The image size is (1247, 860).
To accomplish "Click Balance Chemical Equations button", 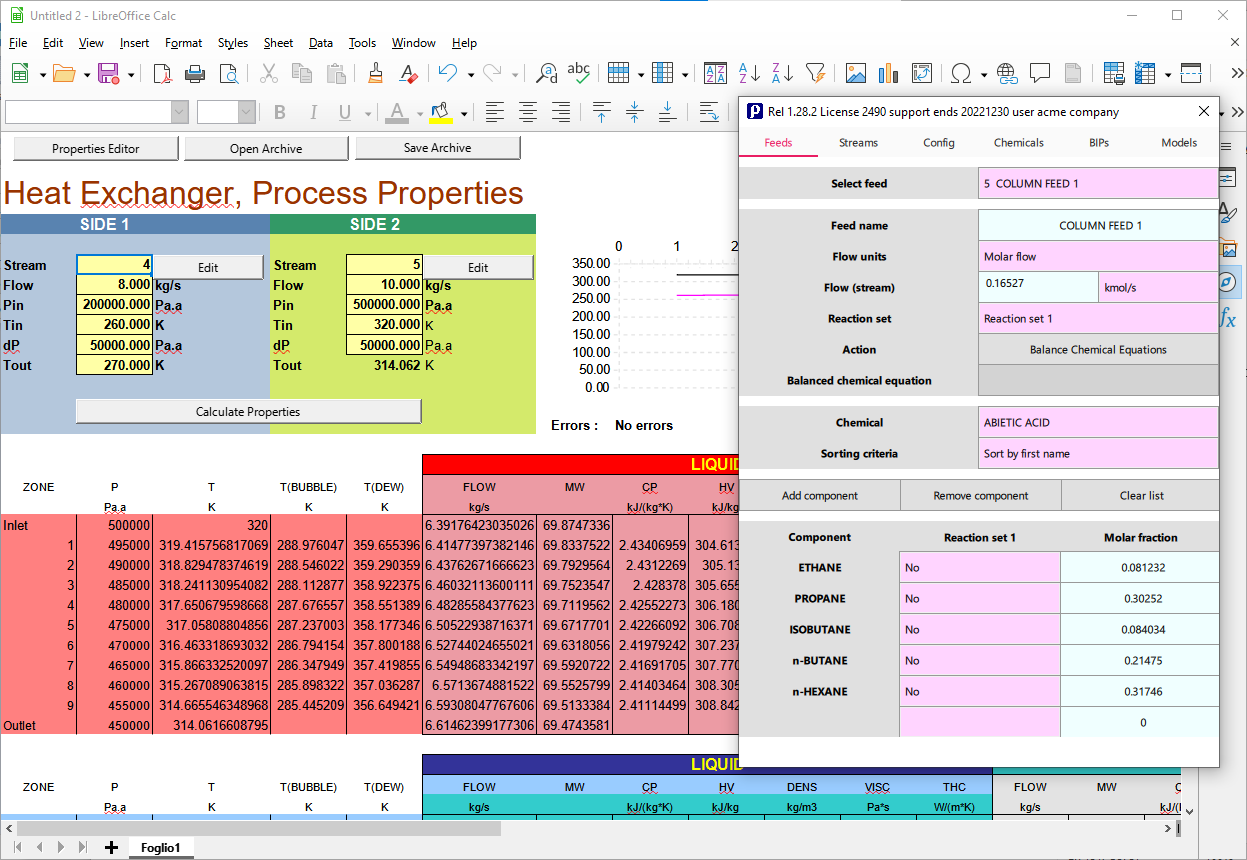I will coord(1098,350).
